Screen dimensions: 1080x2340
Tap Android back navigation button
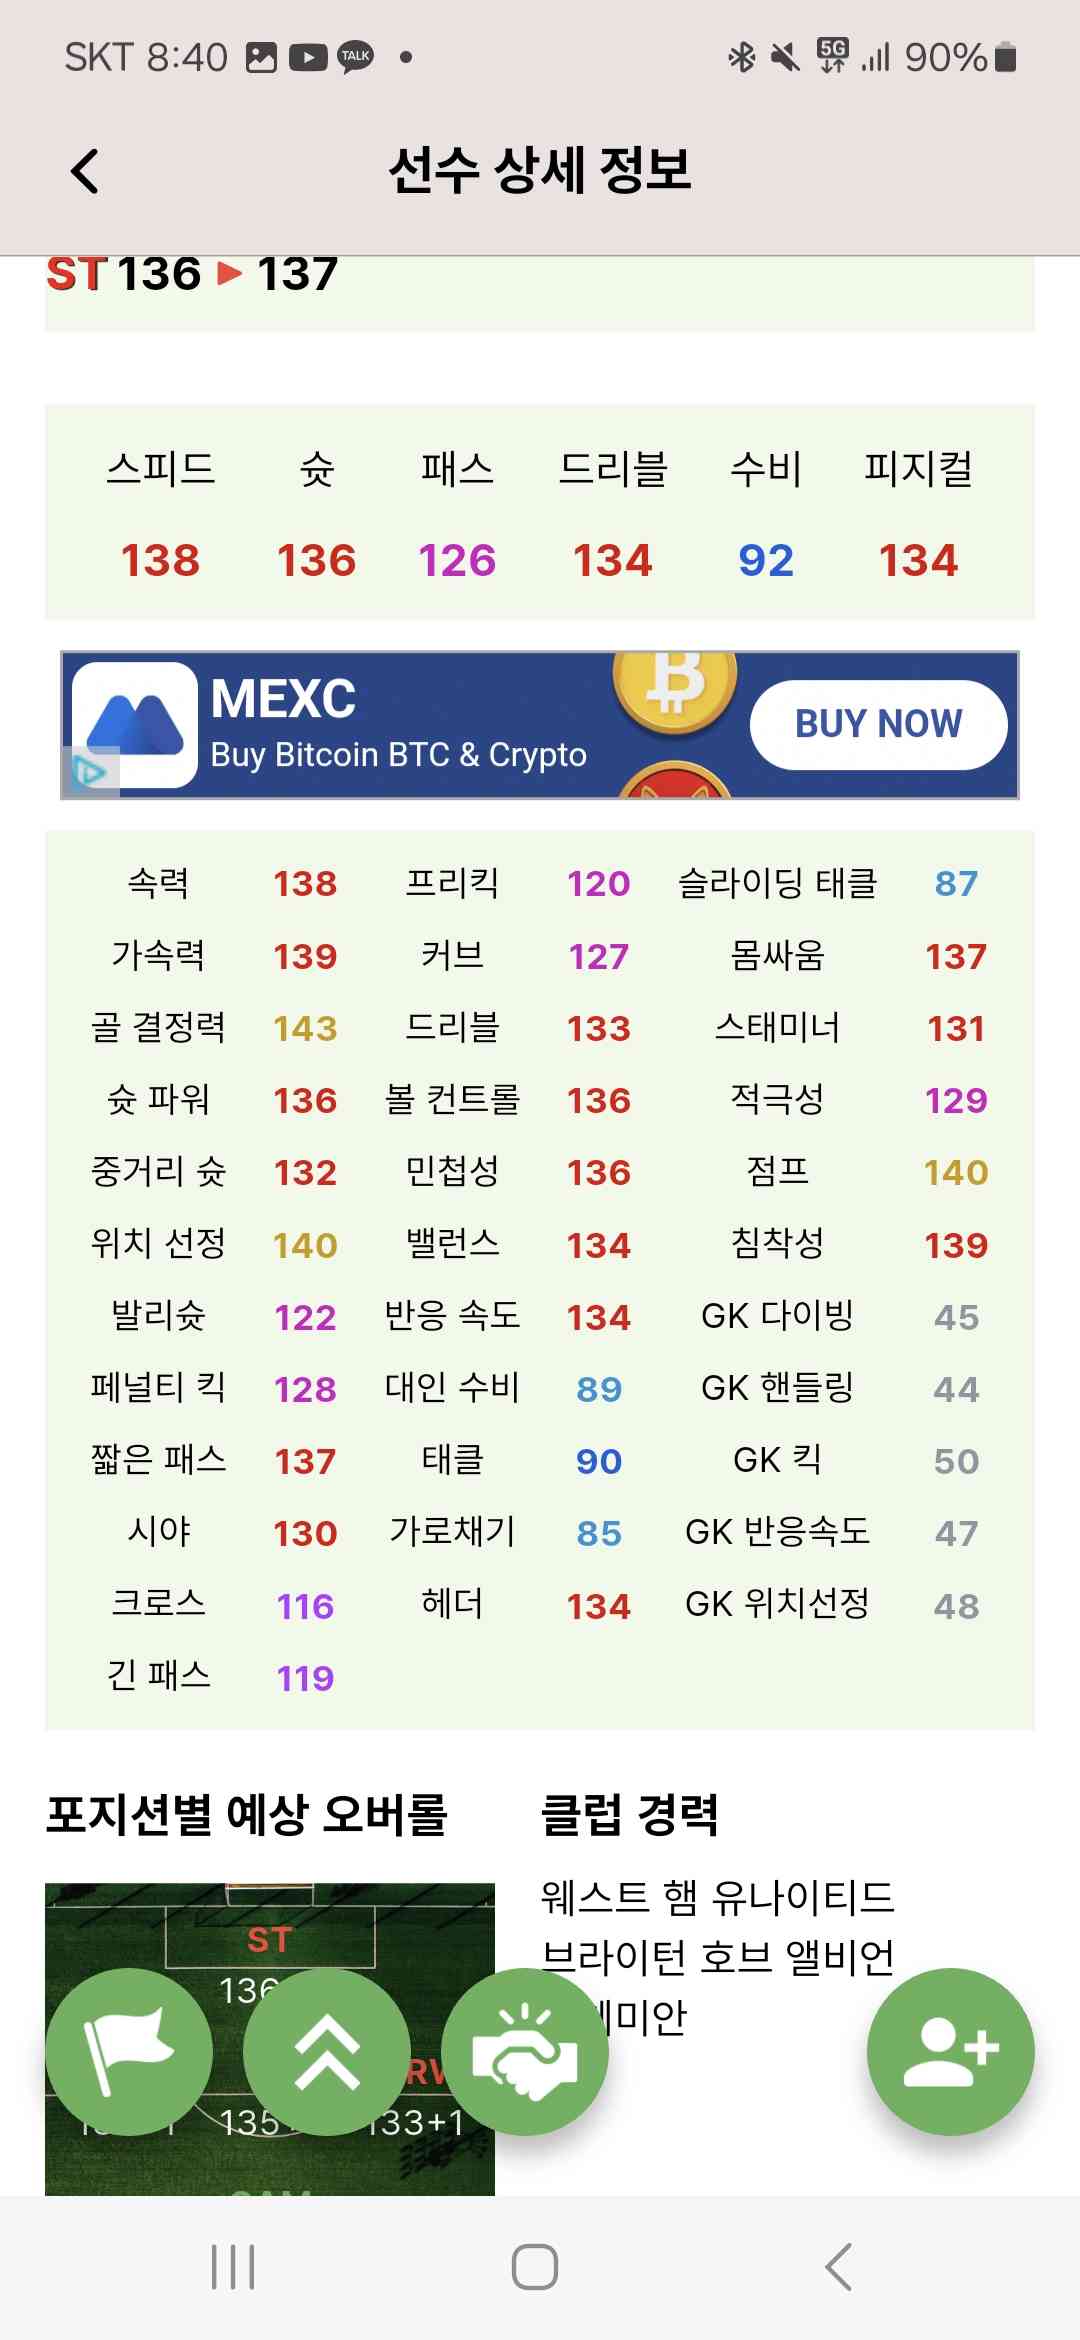[839, 2267]
